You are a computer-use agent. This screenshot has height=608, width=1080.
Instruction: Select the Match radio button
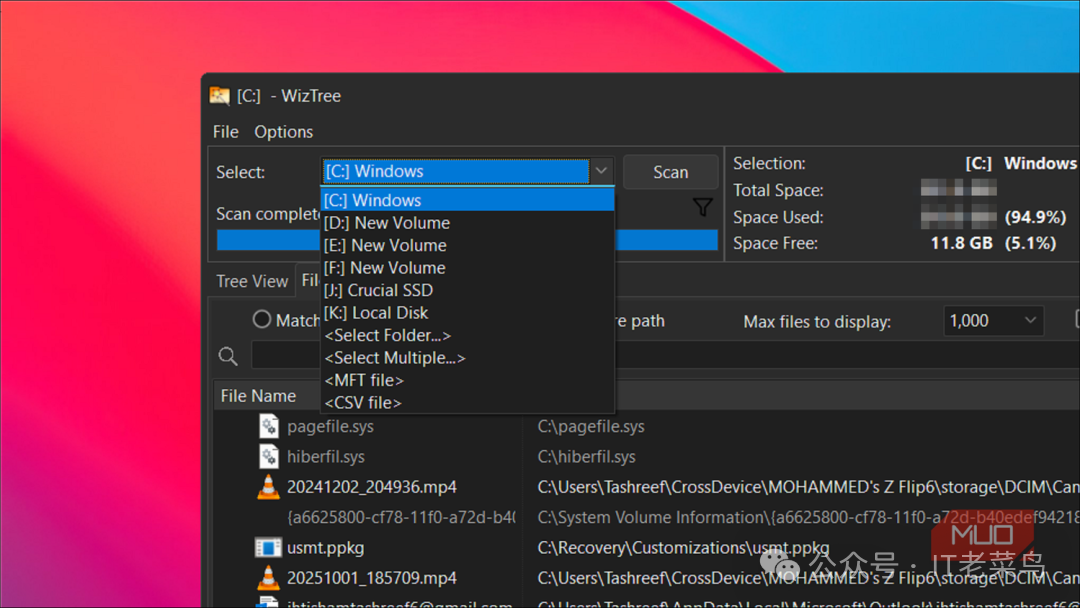[262, 320]
